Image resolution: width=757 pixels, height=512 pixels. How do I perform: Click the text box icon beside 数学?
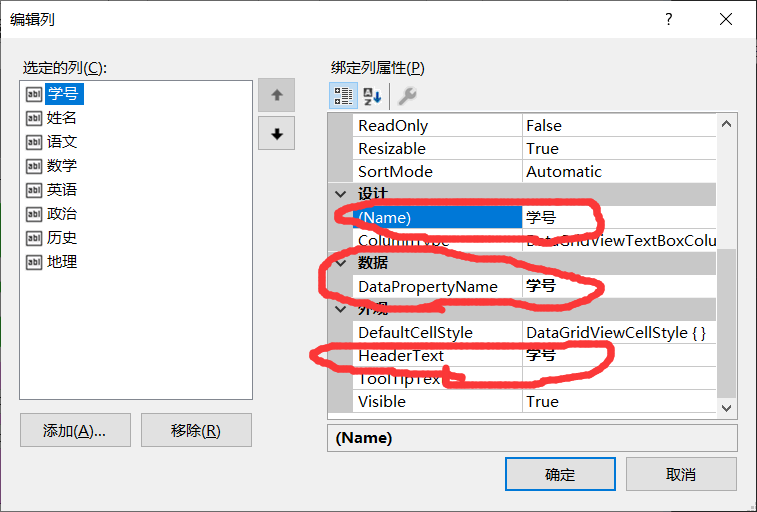click(x=34, y=166)
